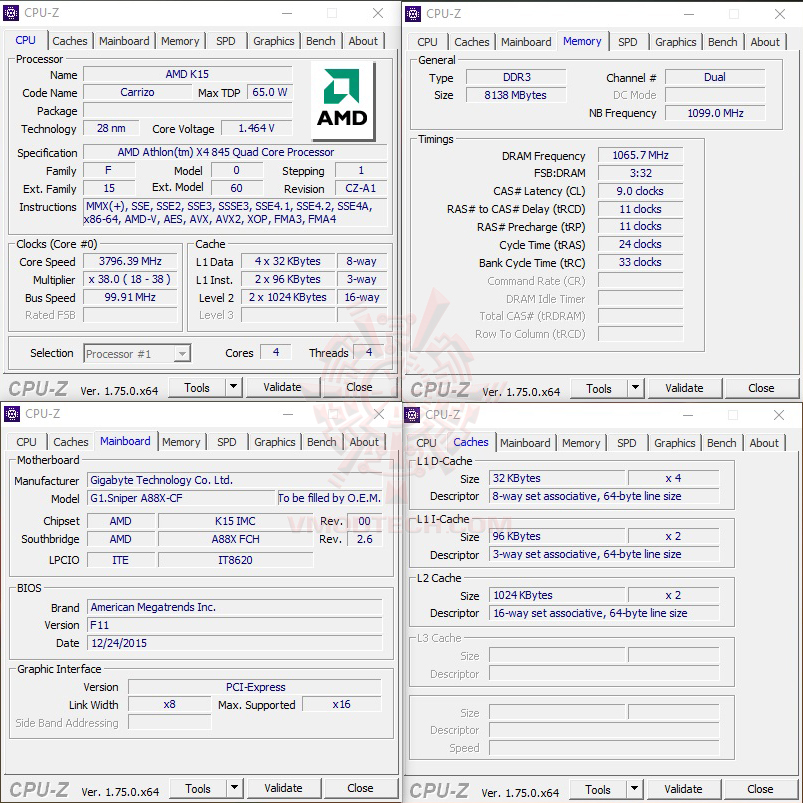Viewport: 803px width, 803px height.
Task: Select Caches tab in the Memory tab window
Action: [472, 42]
